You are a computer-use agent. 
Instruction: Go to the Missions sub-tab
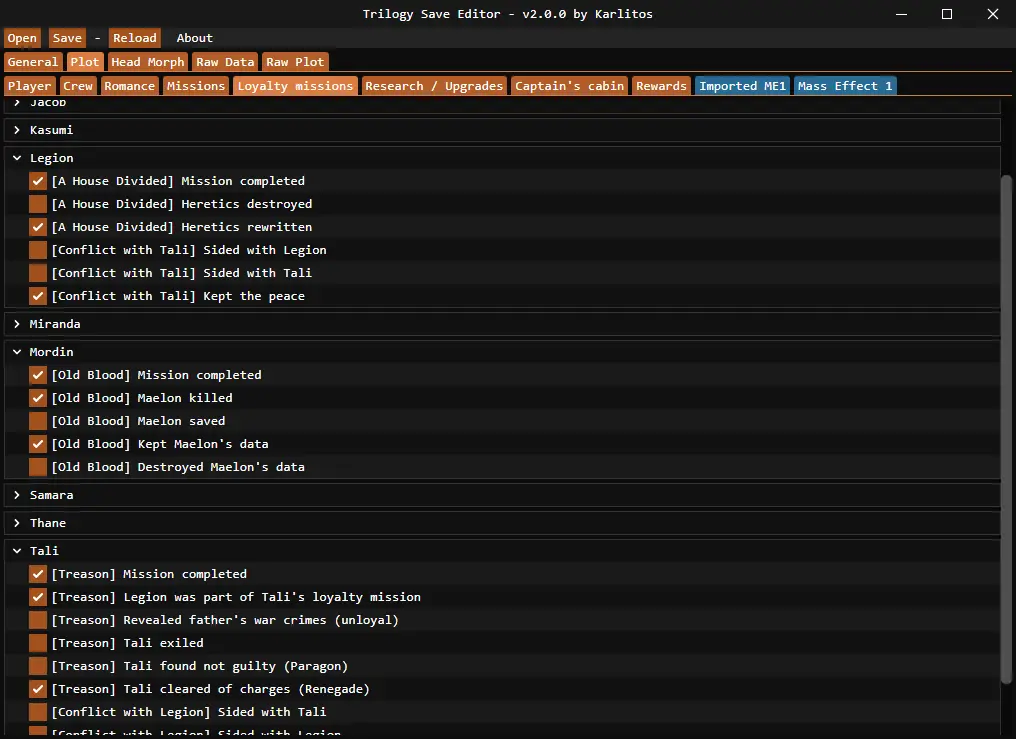click(x=196, y=86)
